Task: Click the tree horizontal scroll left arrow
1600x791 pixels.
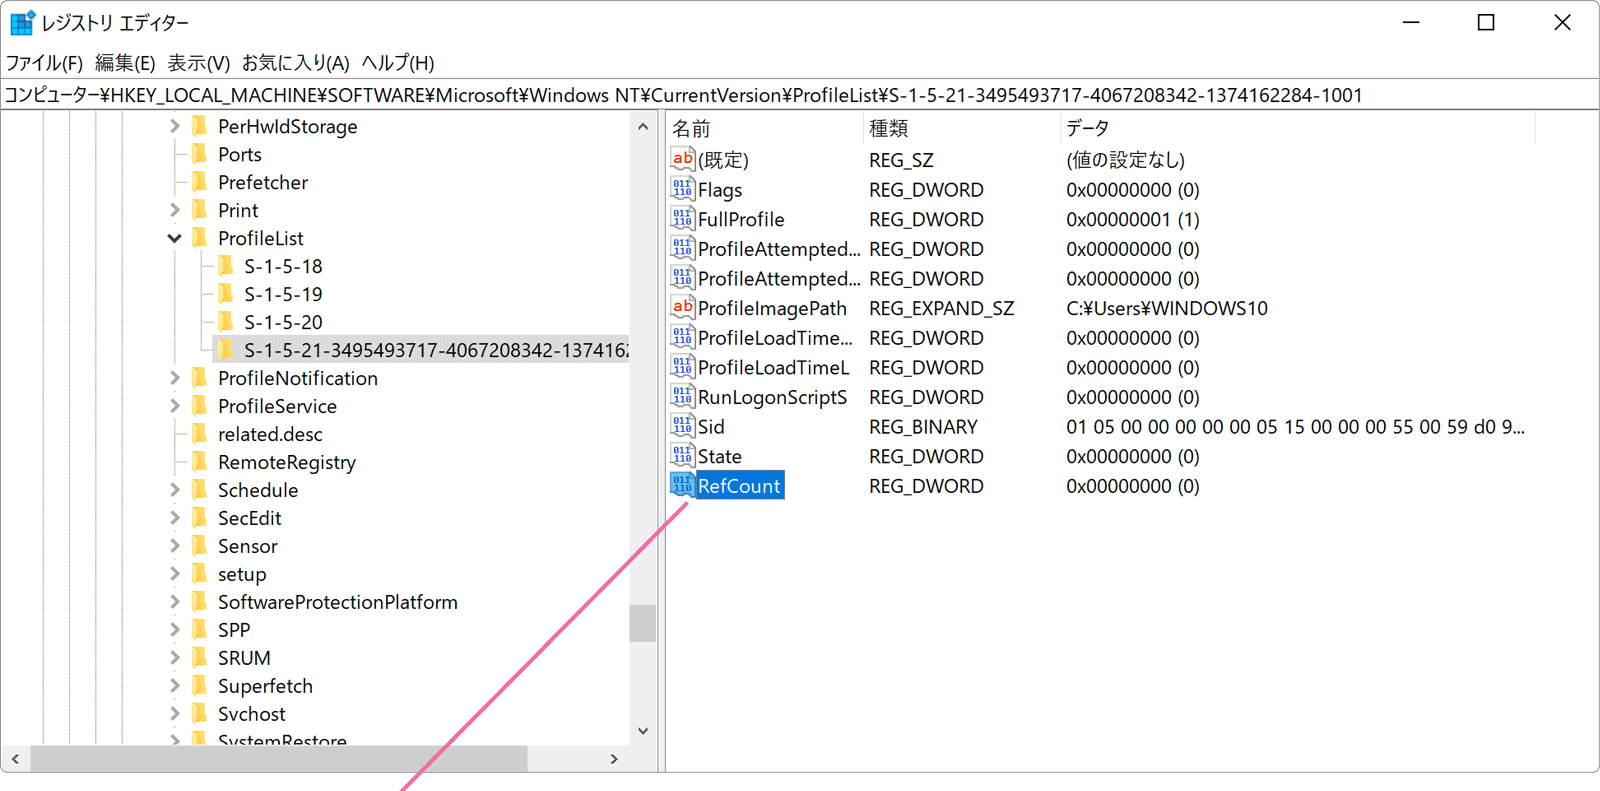Action: [15, 759]
